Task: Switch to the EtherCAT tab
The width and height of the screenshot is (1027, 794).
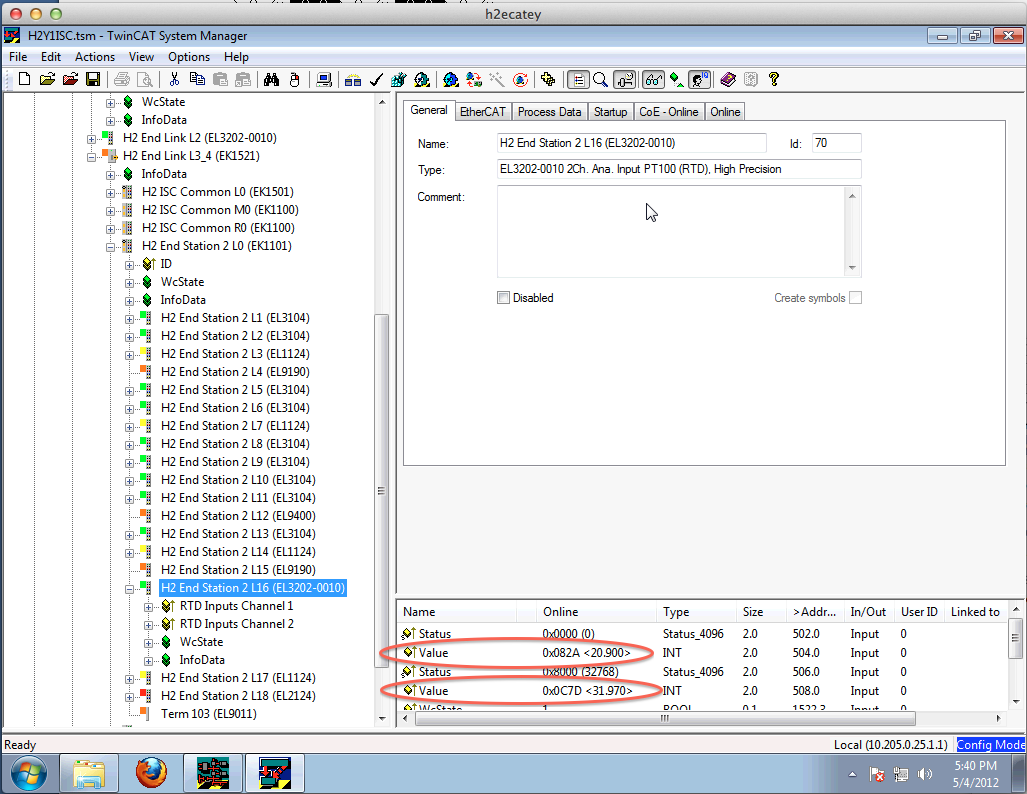Action: [483, 112]
